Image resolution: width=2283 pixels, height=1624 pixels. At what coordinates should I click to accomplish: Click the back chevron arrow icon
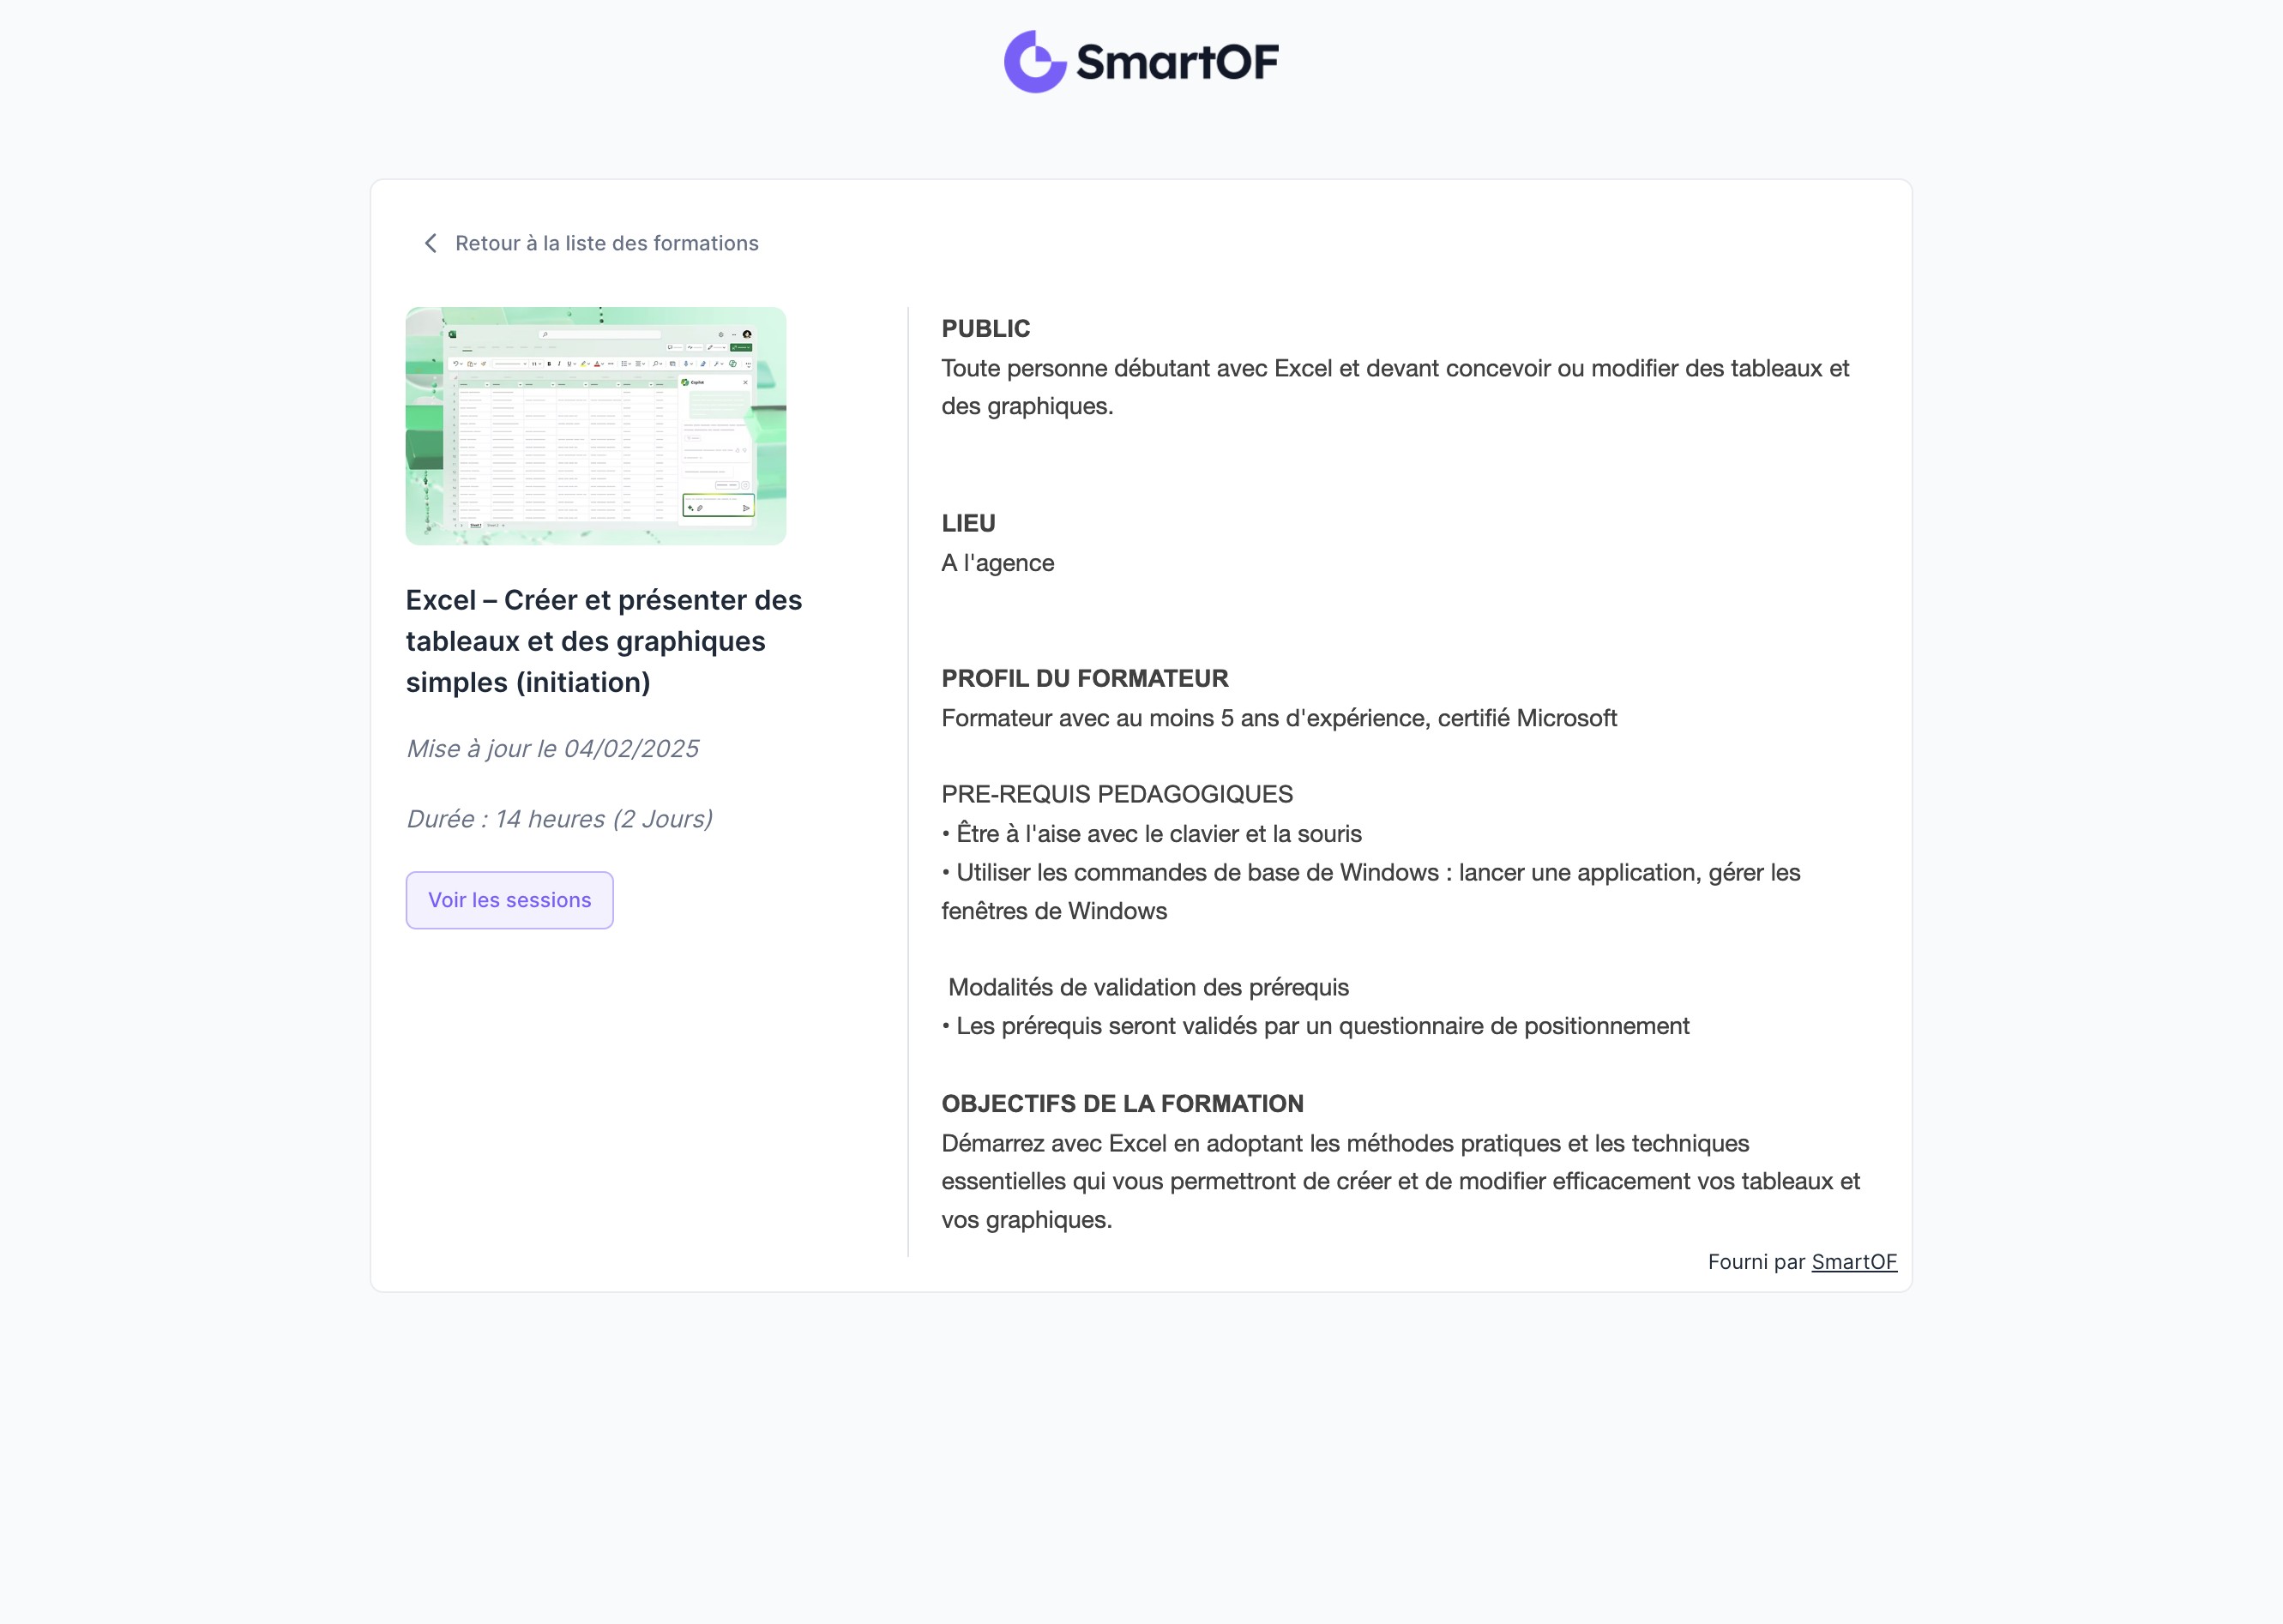tap(431, 243)
